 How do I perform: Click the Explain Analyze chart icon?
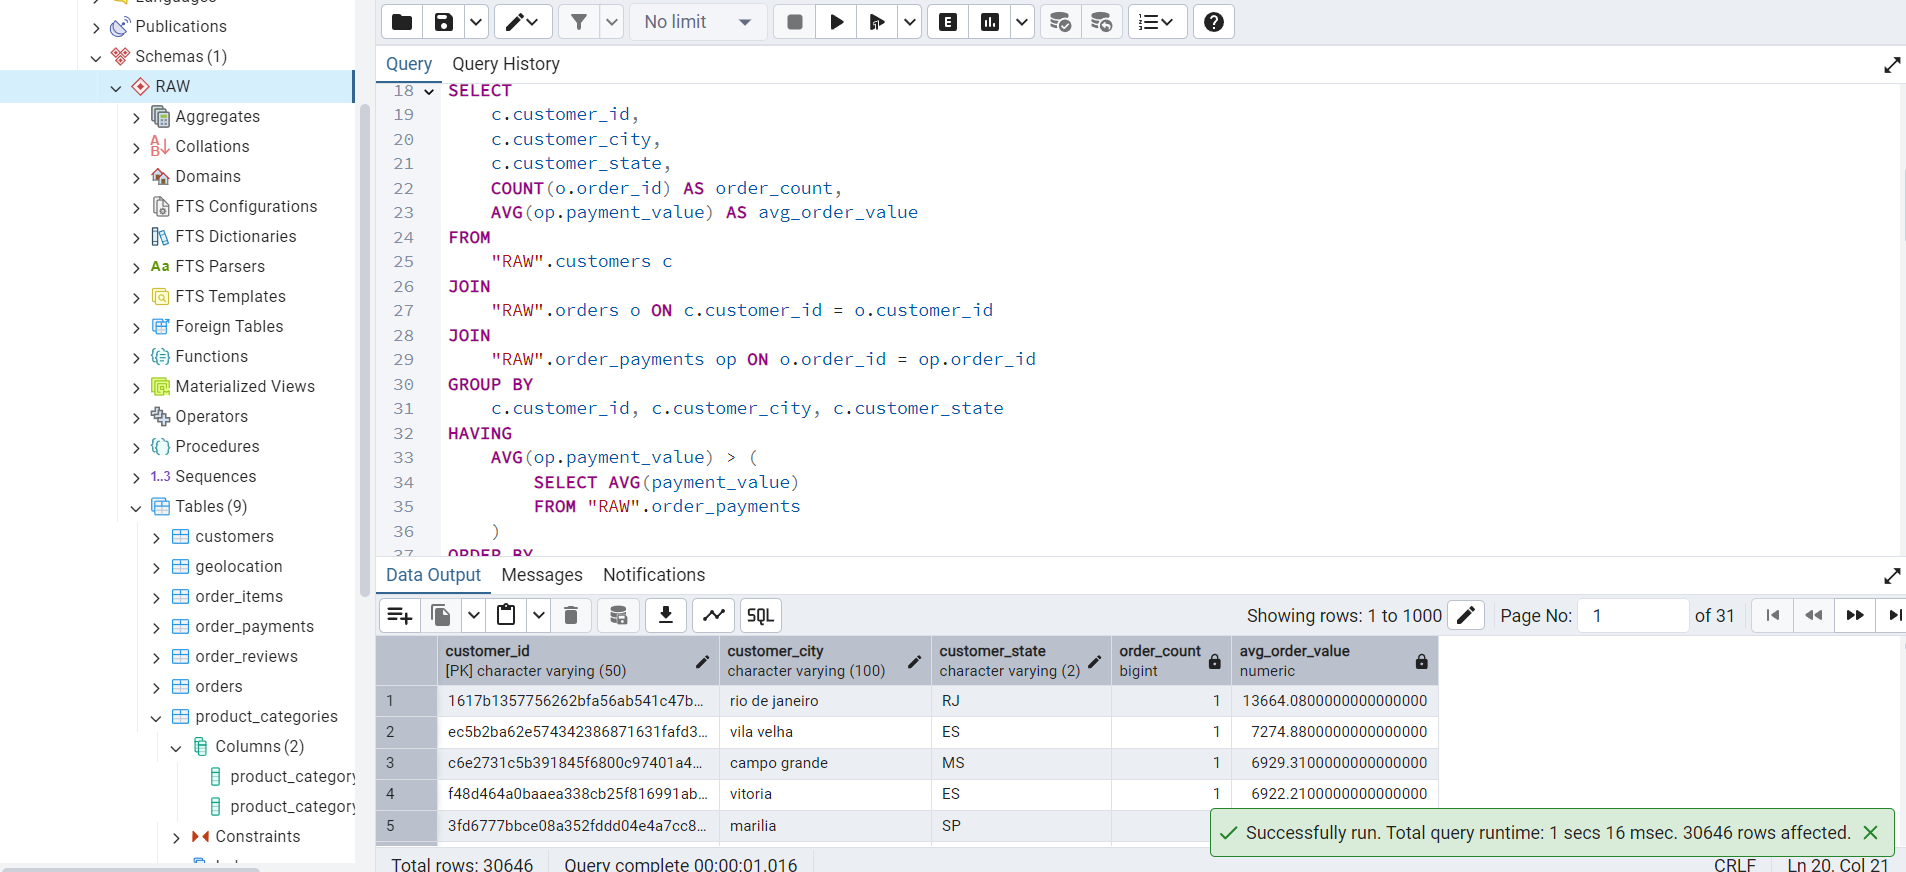tap(990, 22)
